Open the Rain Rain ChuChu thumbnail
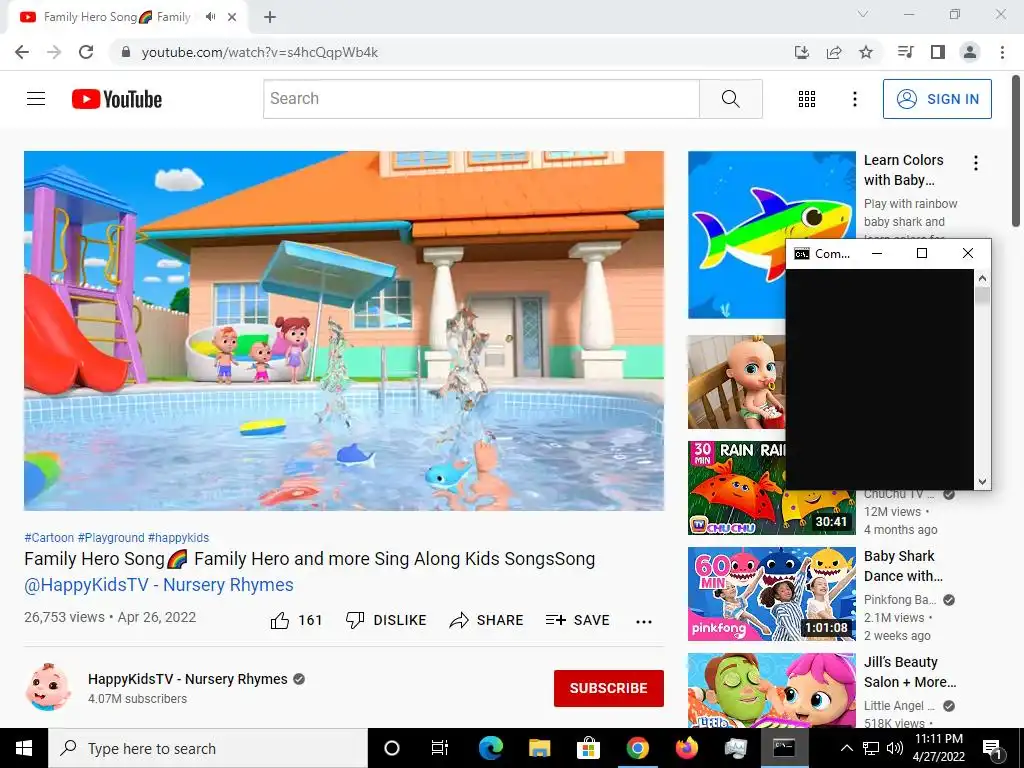The width and height of the screenshot is (1024, 768). tap(736, 488)
